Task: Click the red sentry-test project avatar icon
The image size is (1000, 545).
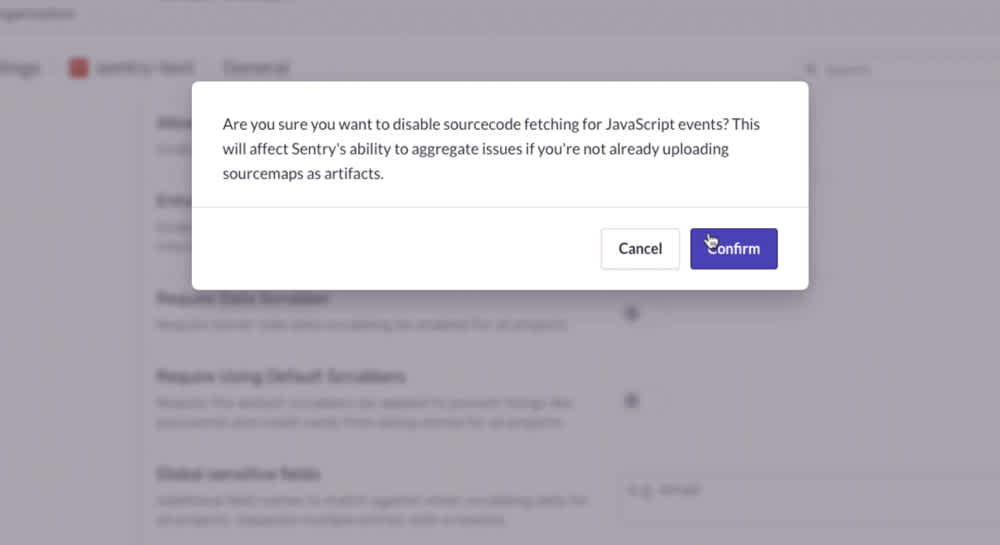Action: point(78,68)
